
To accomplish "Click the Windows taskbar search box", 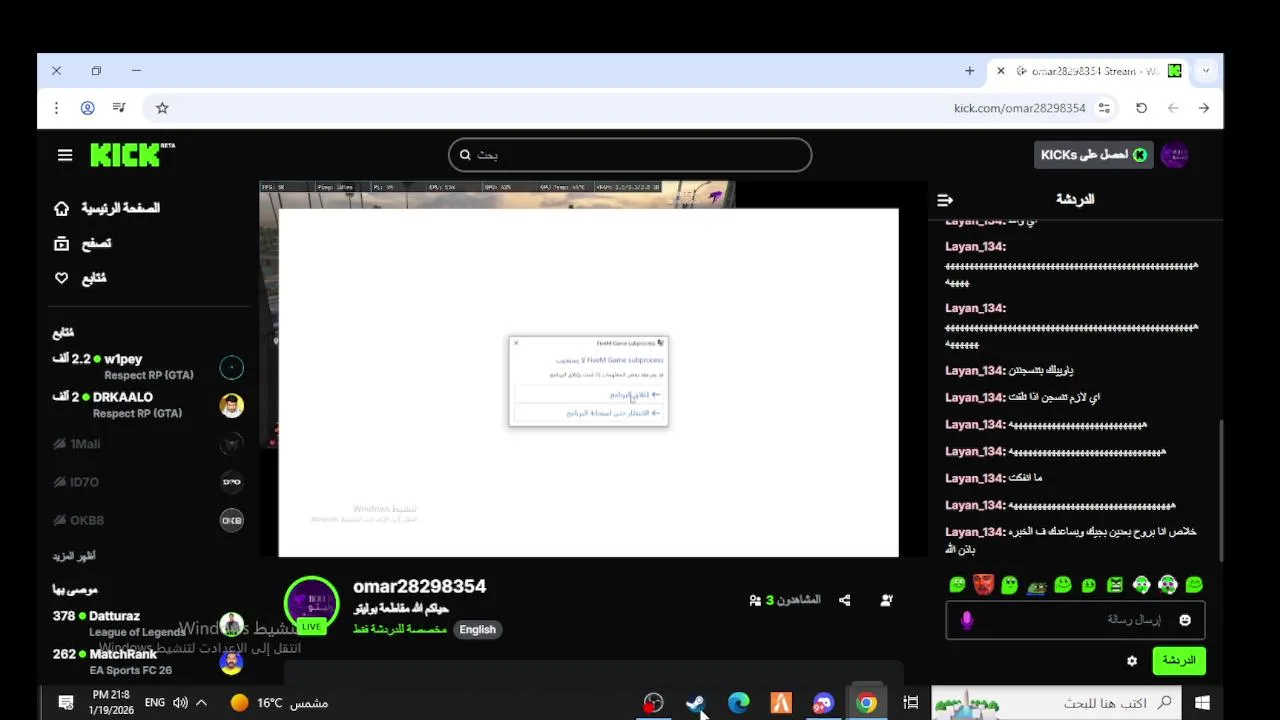I will [1055, 703].
